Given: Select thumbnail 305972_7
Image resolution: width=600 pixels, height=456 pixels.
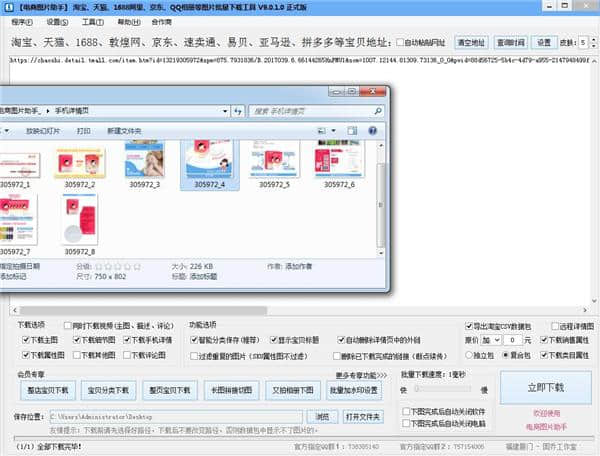Looking at the screenshot, I should (17, 225).
